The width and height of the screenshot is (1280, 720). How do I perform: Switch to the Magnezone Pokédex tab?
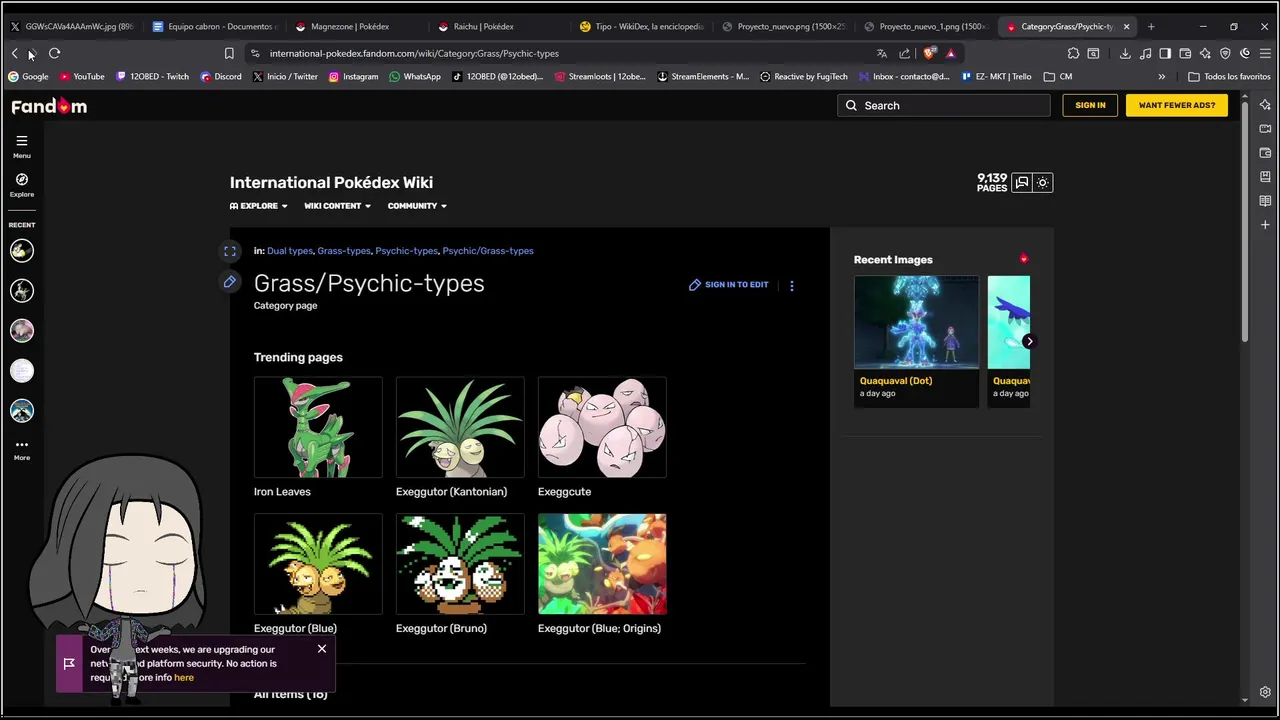pos(349,27)
